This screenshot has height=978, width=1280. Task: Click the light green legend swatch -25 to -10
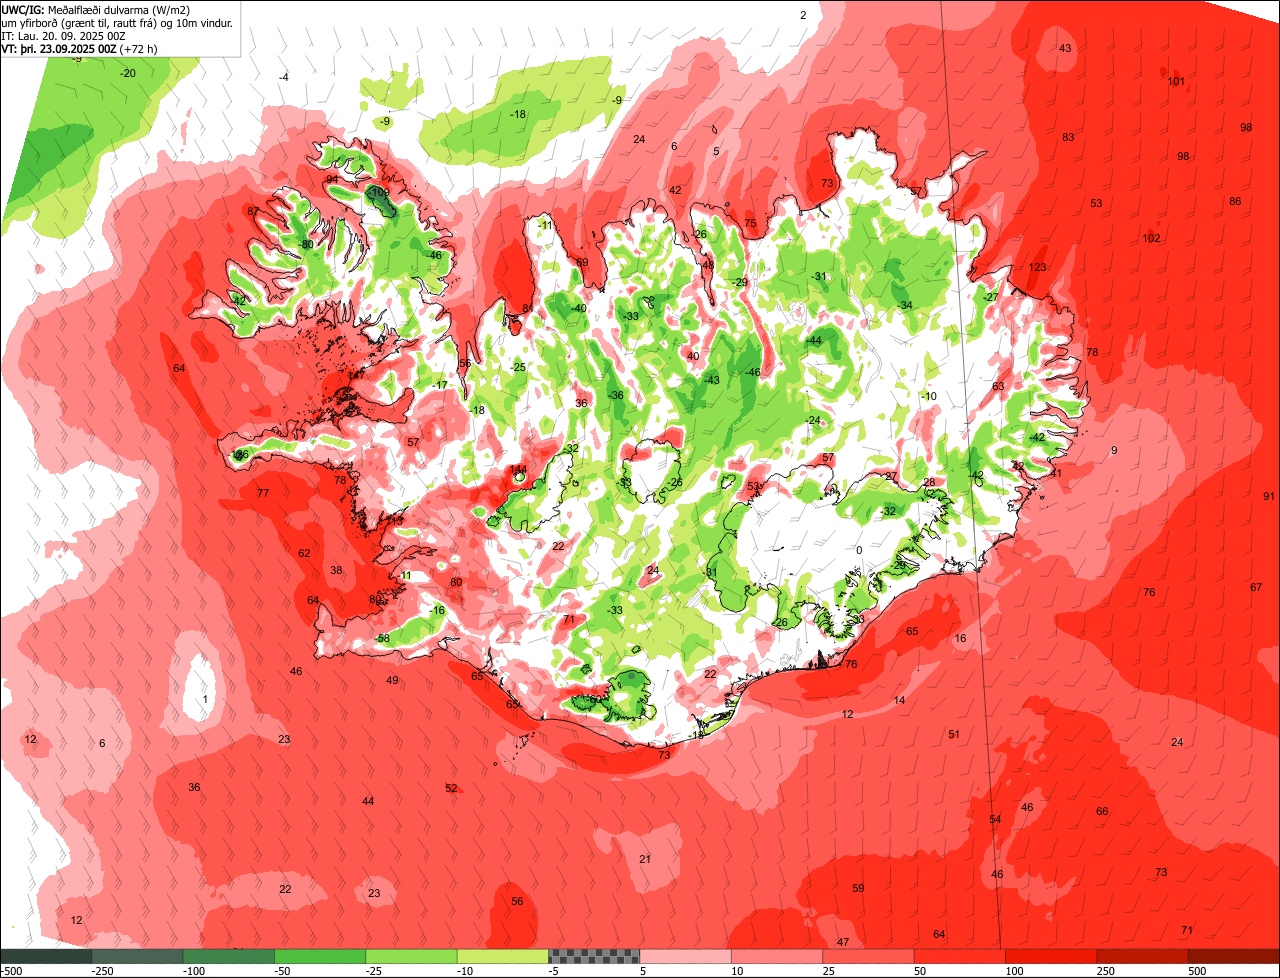coord(412,956)
